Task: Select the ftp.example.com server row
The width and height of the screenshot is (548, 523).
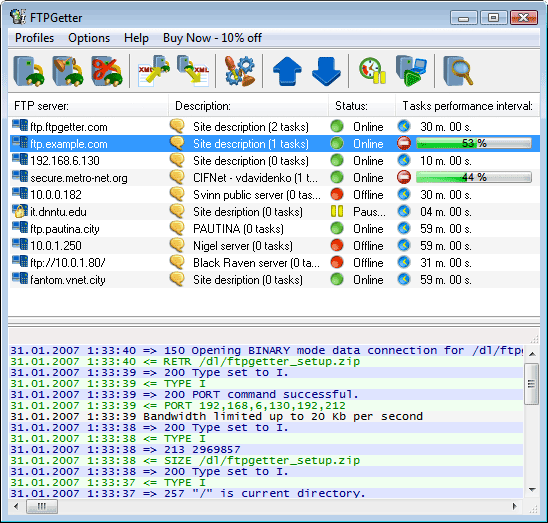Action: 275,143
